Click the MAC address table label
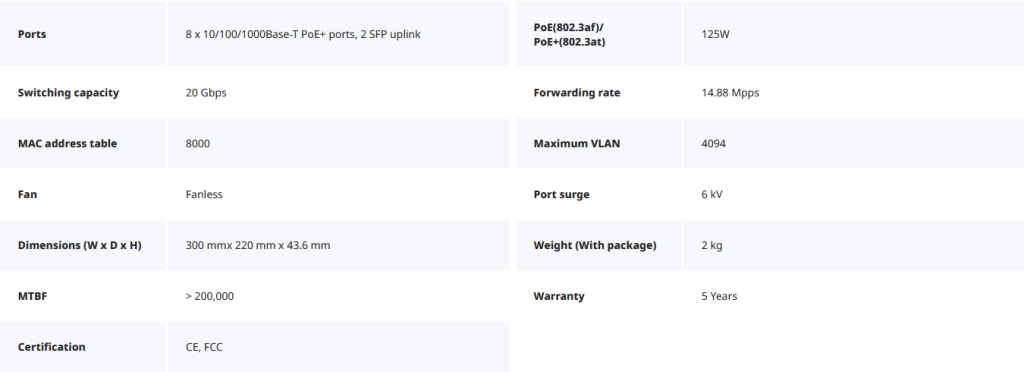This screenshot has height=372, width=1024. point(67,144)
